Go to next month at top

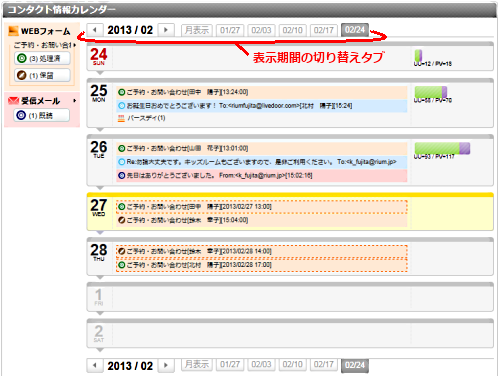click(x=166, y=30)
